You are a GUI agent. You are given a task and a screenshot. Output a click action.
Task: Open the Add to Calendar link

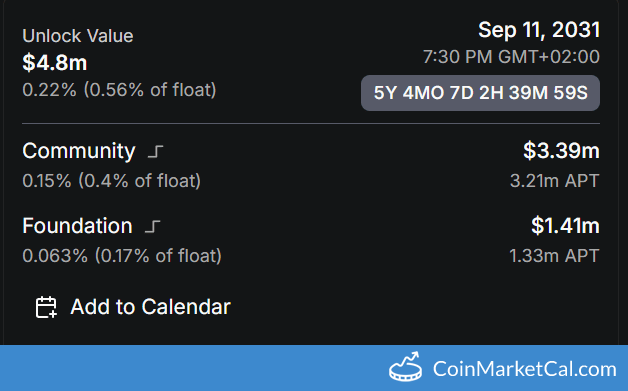click(133, 307)
